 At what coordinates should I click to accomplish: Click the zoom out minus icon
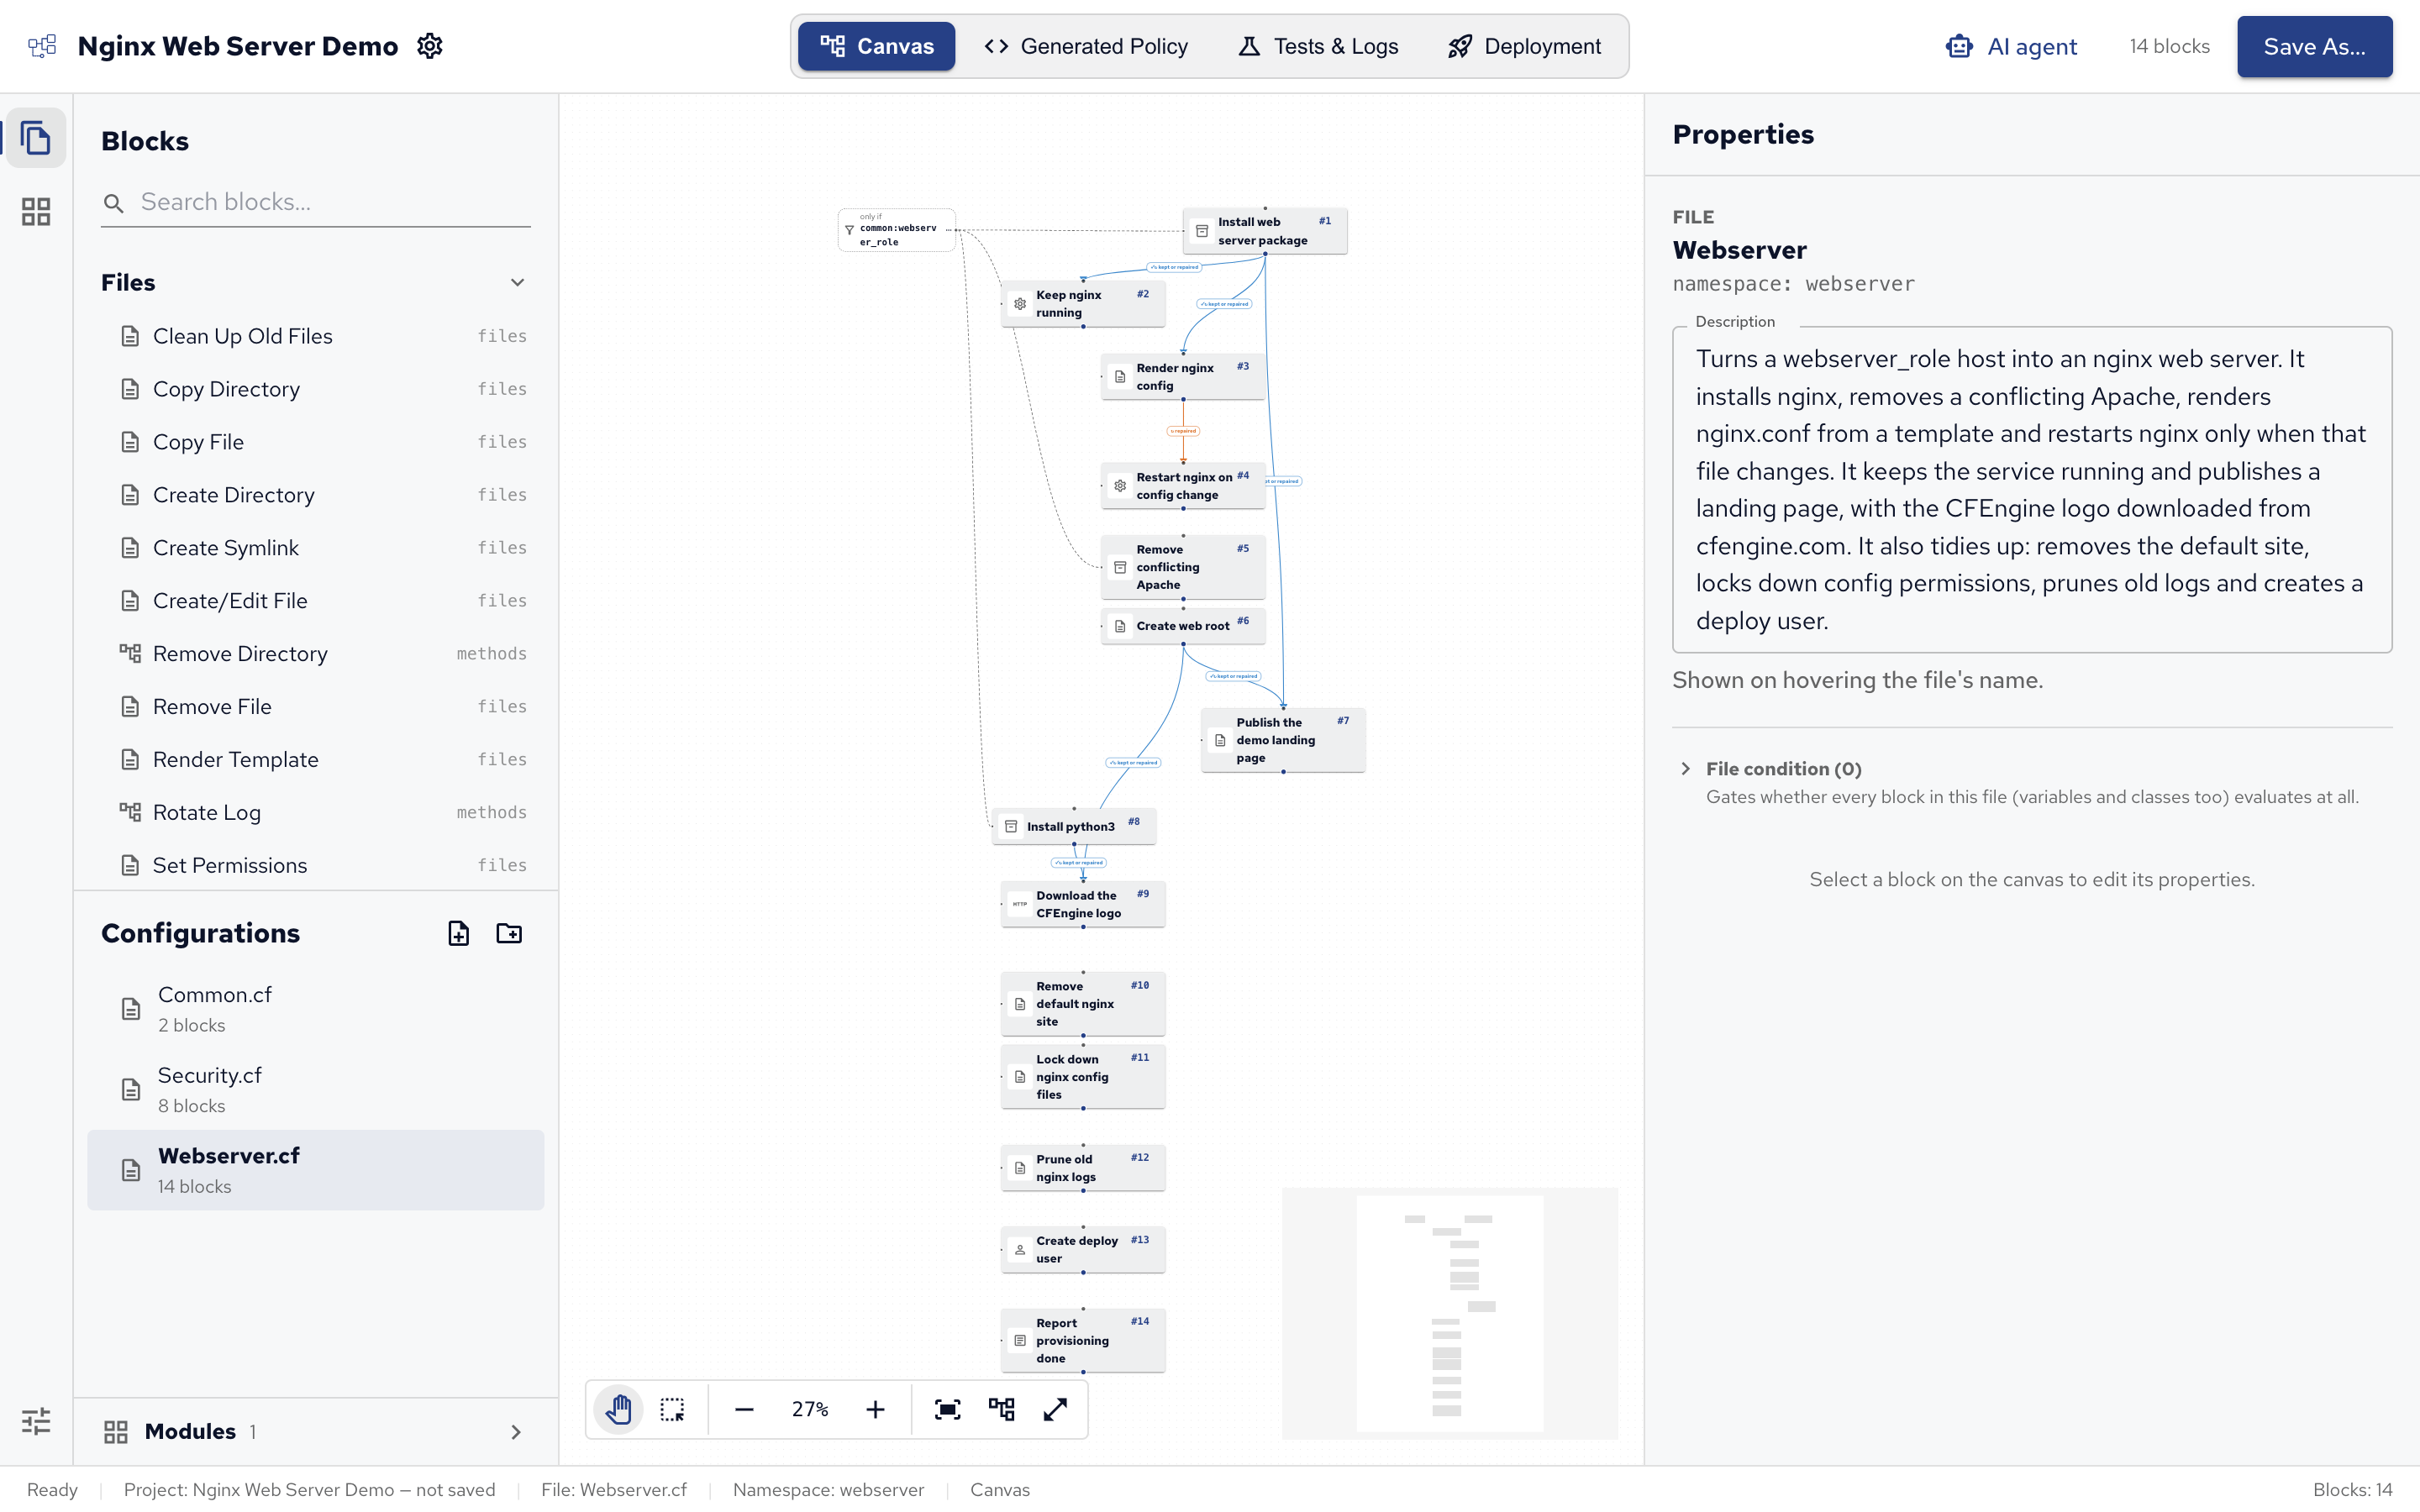[x=744, y=1409]
